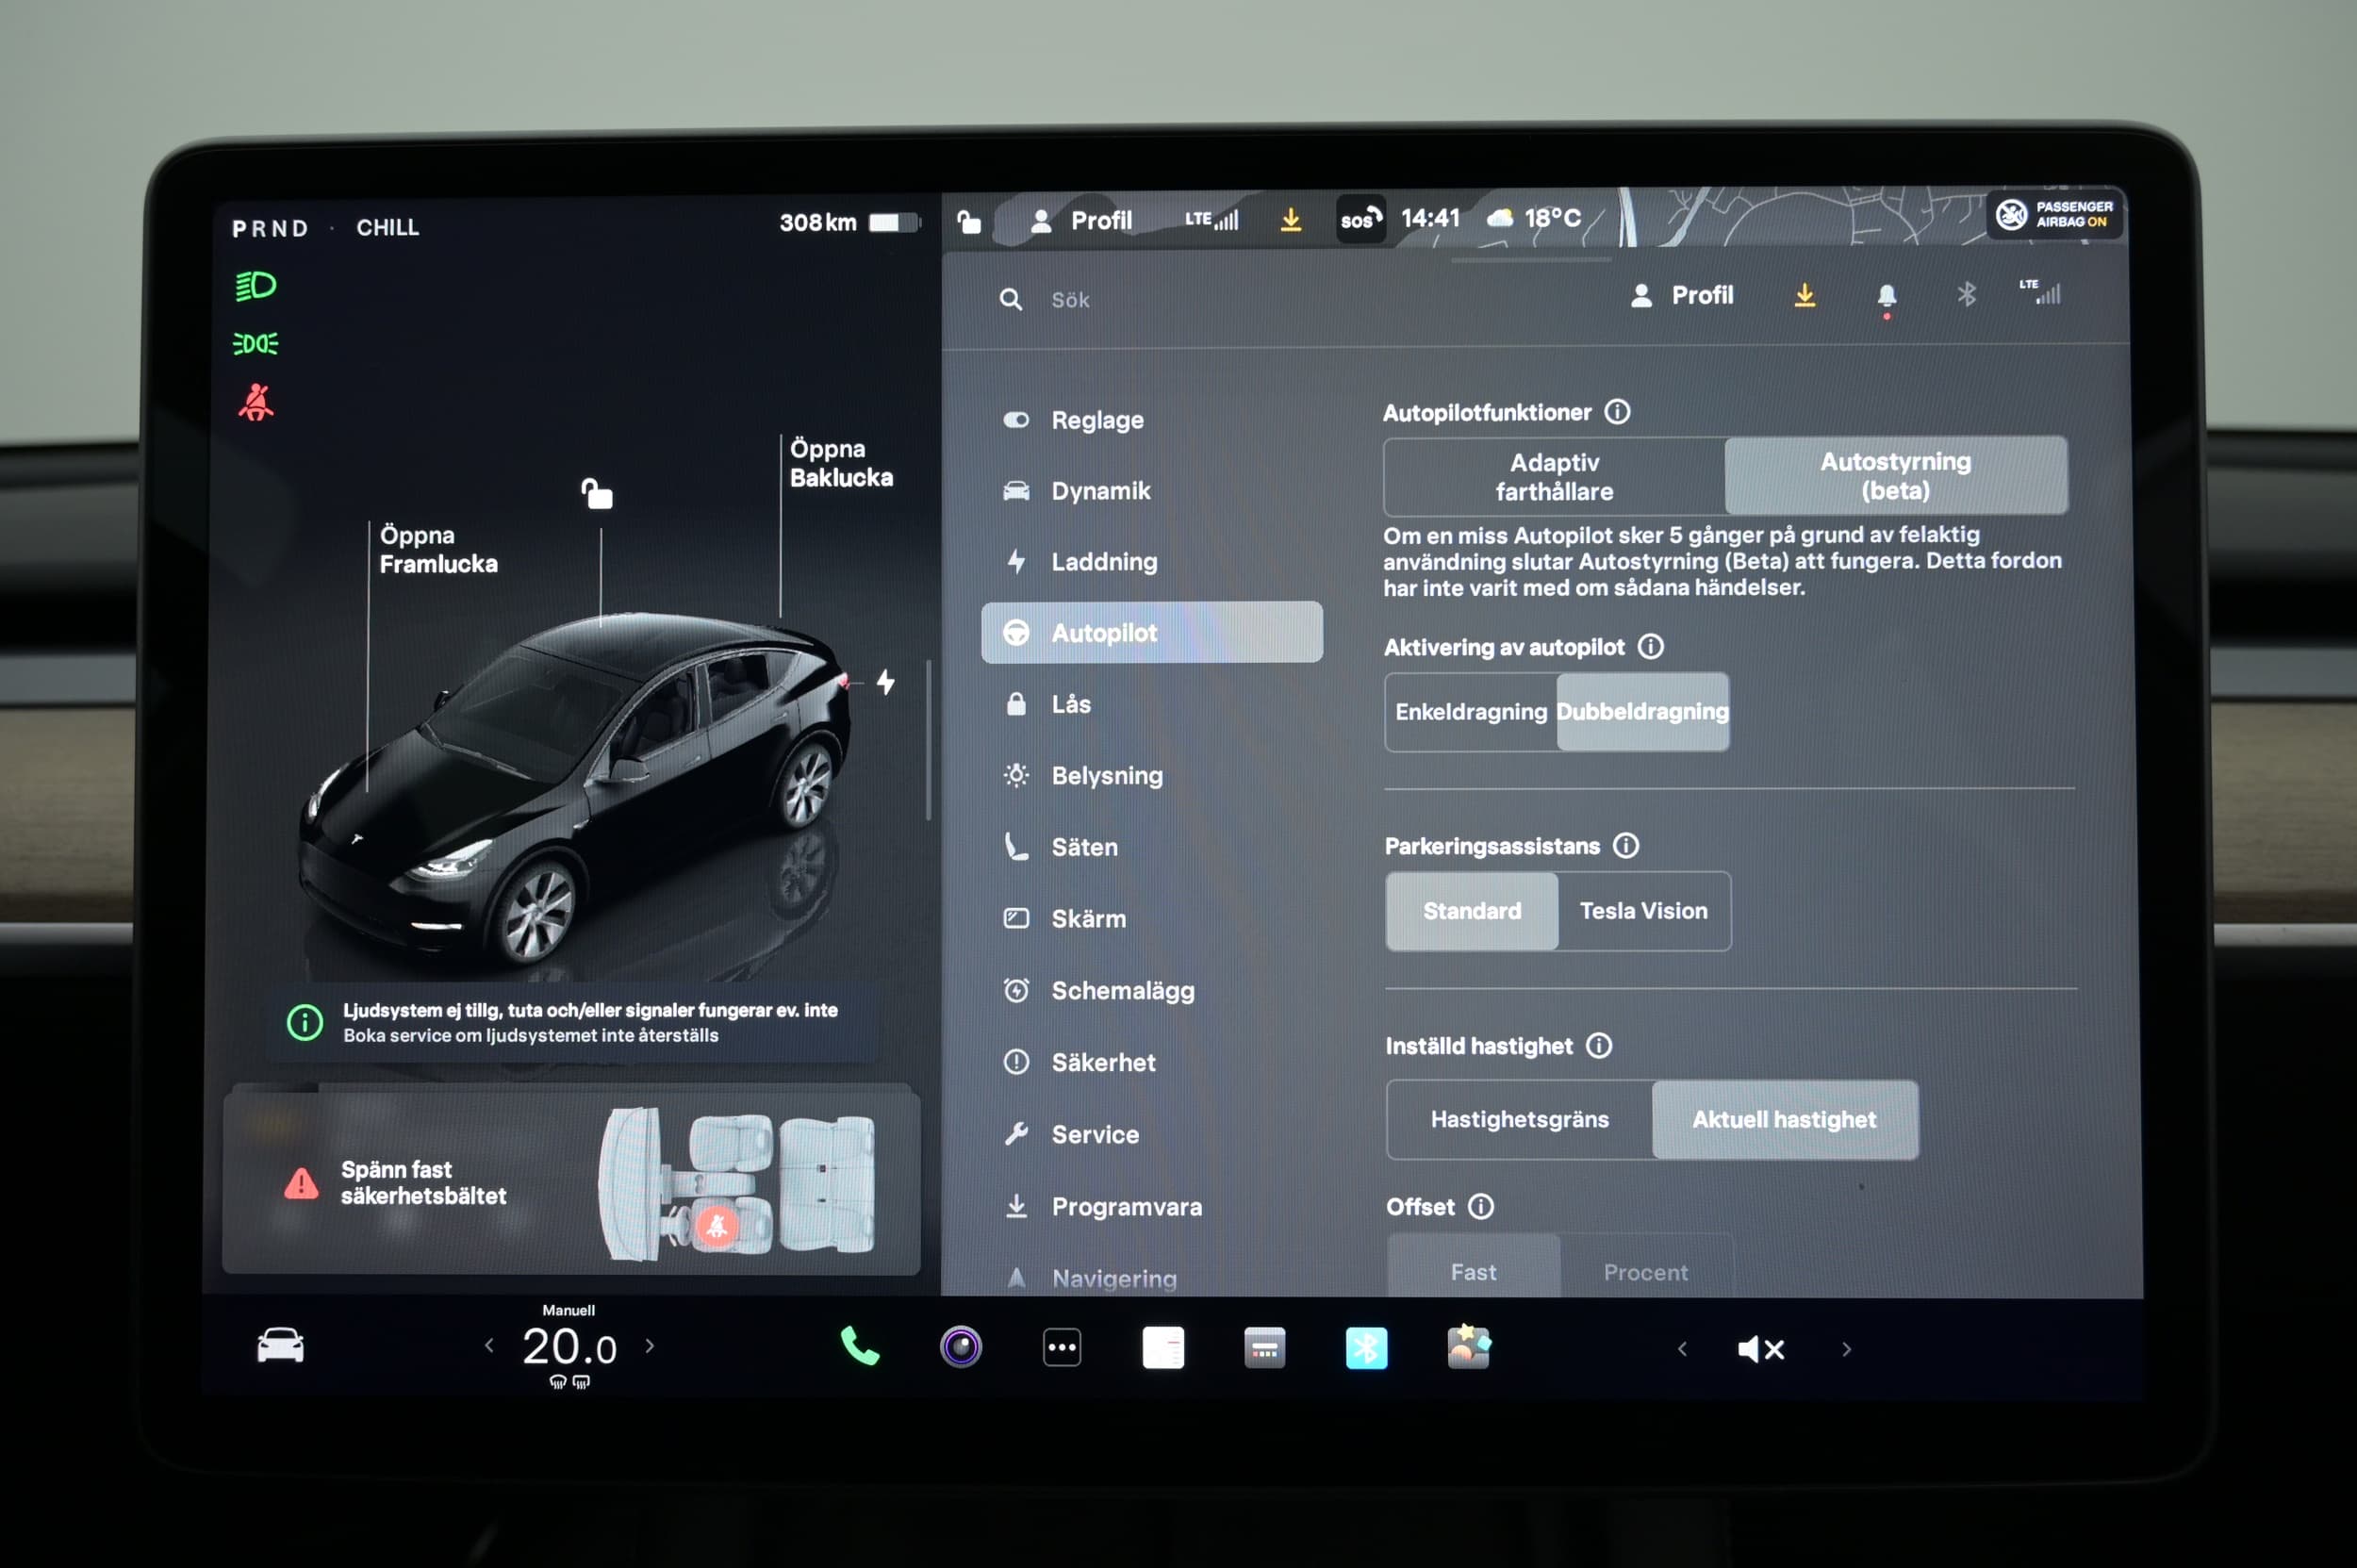This screenshot has height=1568, width=2357.
Task: Select the Autopilot menu item
Action: [1152, 632]
